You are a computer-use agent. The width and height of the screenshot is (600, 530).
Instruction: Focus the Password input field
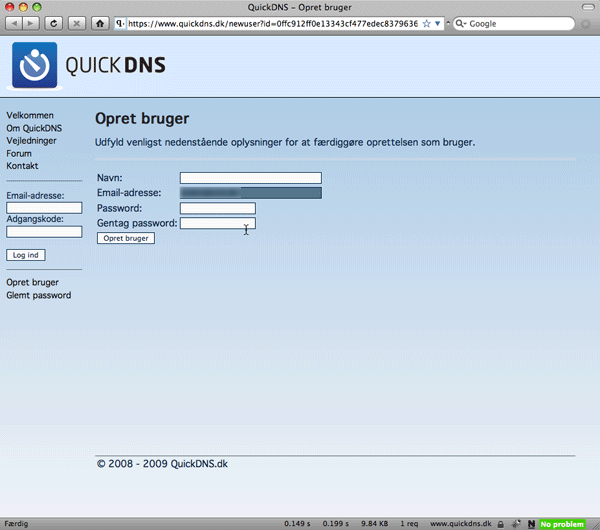[x=218, y=208]
